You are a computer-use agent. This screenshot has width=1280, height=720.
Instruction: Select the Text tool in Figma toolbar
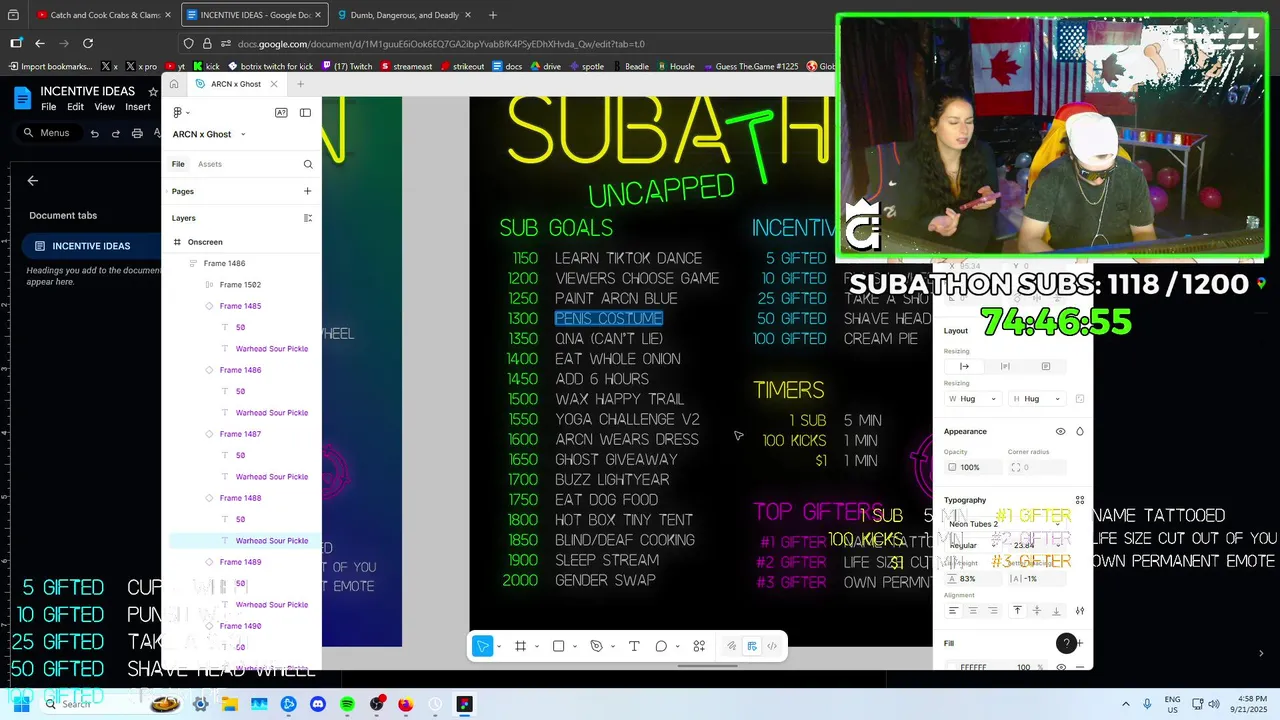tap(634, 646)
